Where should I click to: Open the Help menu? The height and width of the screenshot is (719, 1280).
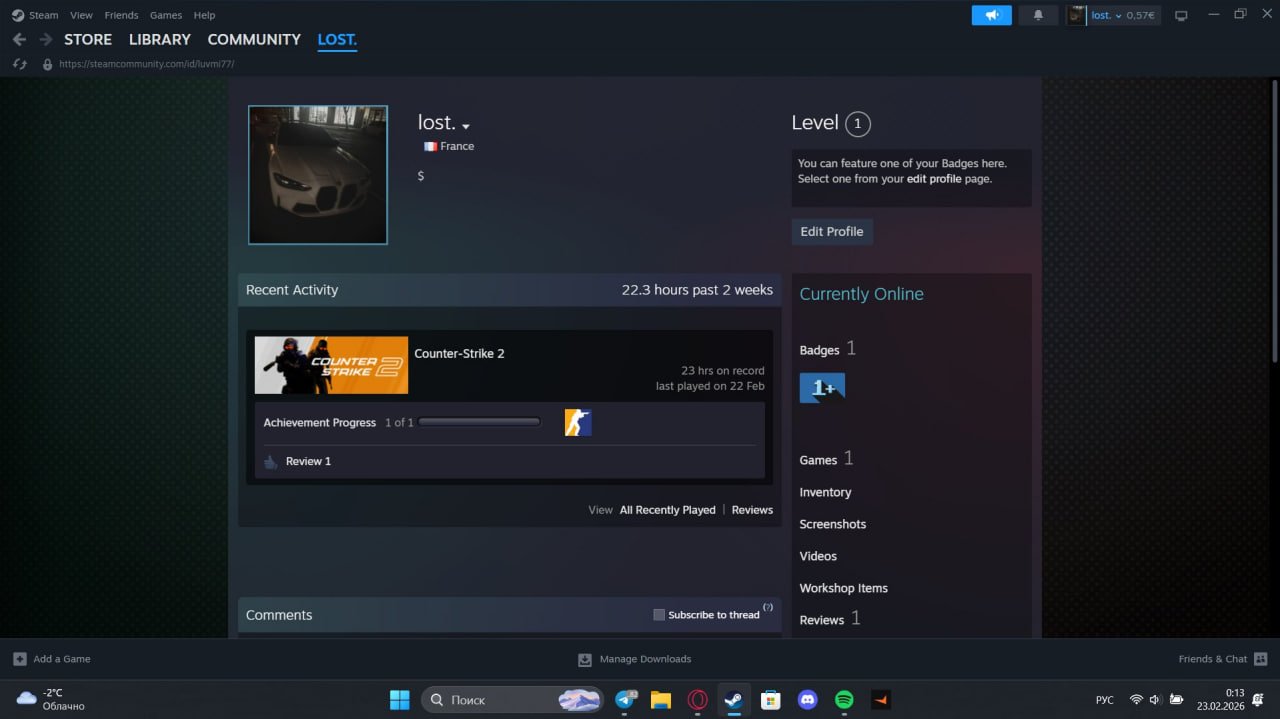[x=204, y=15]
